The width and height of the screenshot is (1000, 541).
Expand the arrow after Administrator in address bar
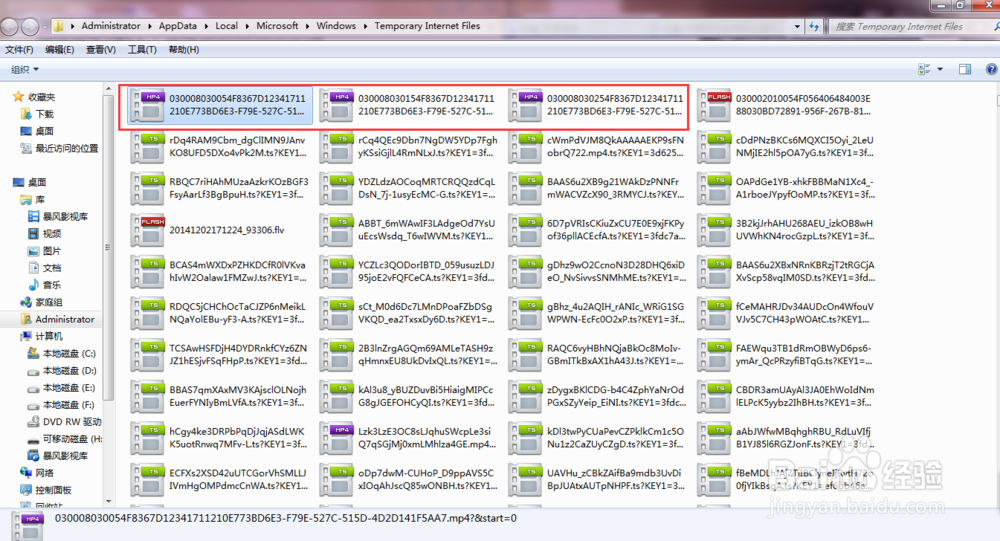[x=150, y=26]
